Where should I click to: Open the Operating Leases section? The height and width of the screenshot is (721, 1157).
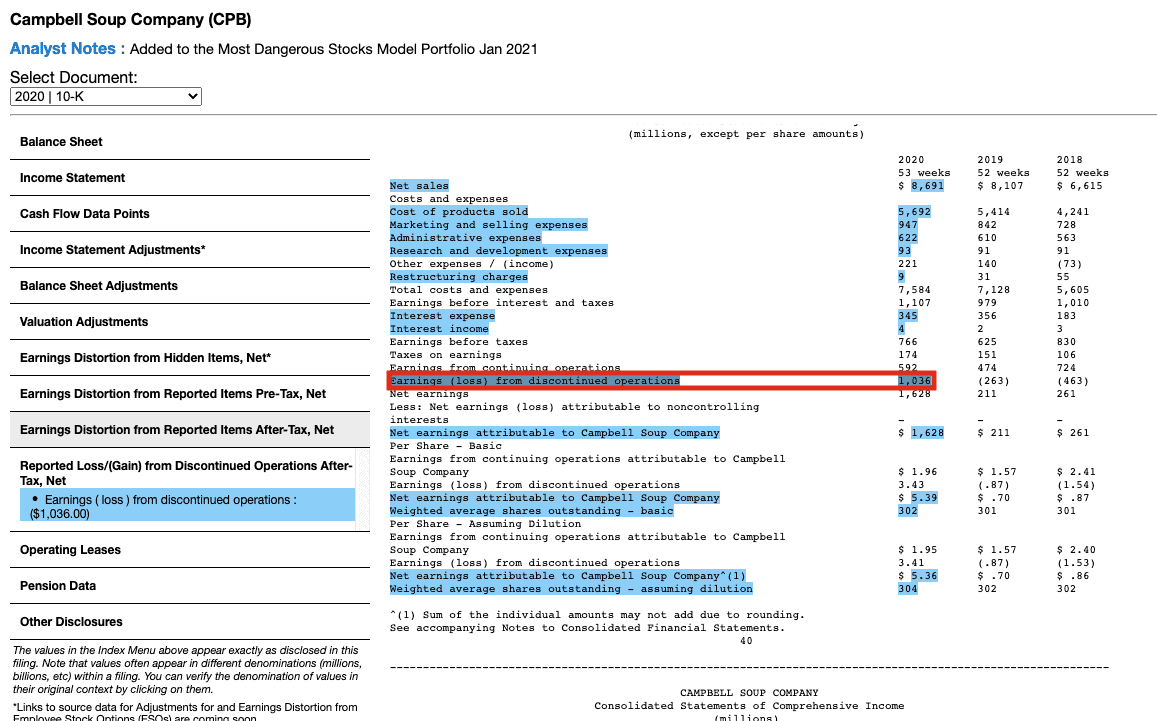[70, 551]
